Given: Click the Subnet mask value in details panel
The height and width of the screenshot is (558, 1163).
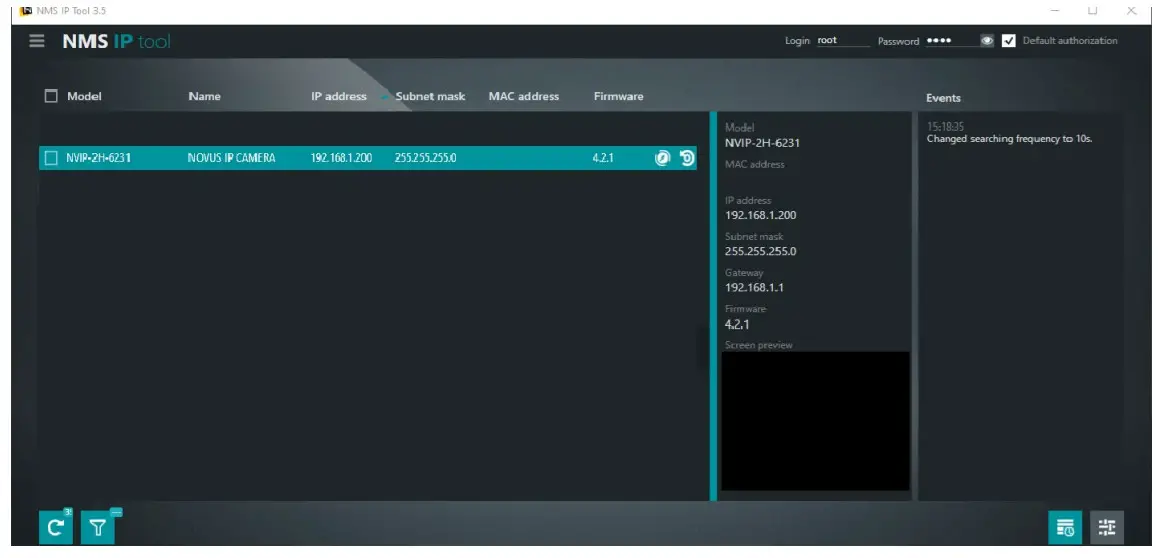Looking at the screenshot, I should [x=761, y=251].
